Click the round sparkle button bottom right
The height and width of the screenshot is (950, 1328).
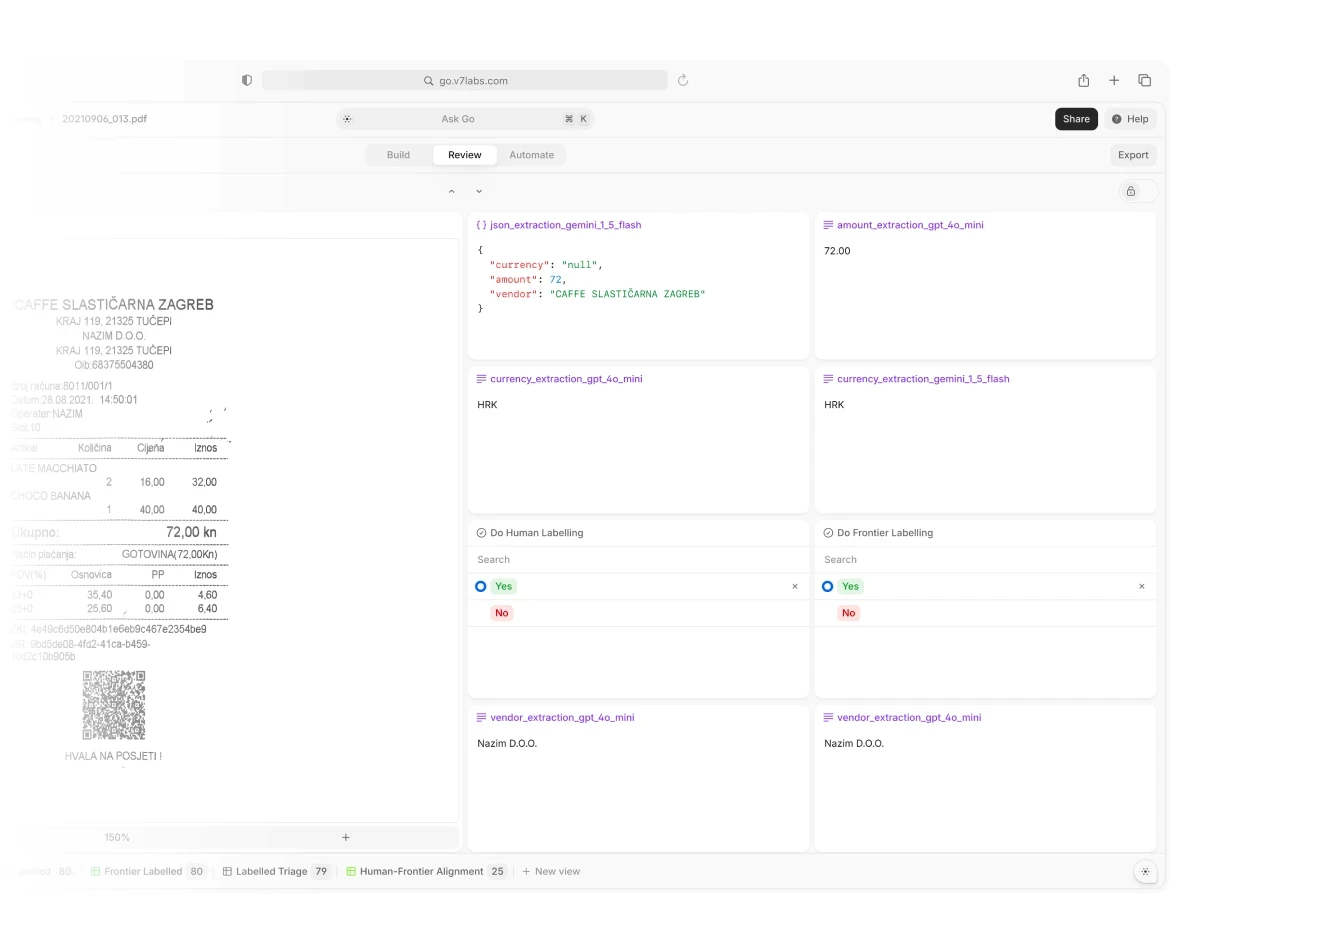(1145, 872)
